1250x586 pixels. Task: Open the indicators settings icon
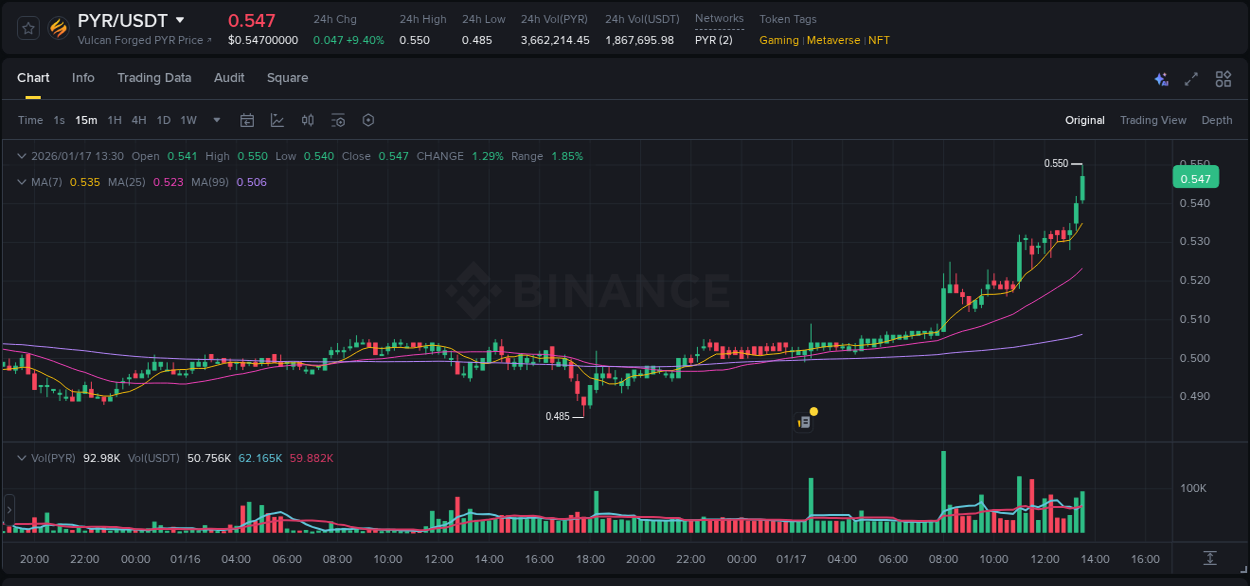coord(338,120)
